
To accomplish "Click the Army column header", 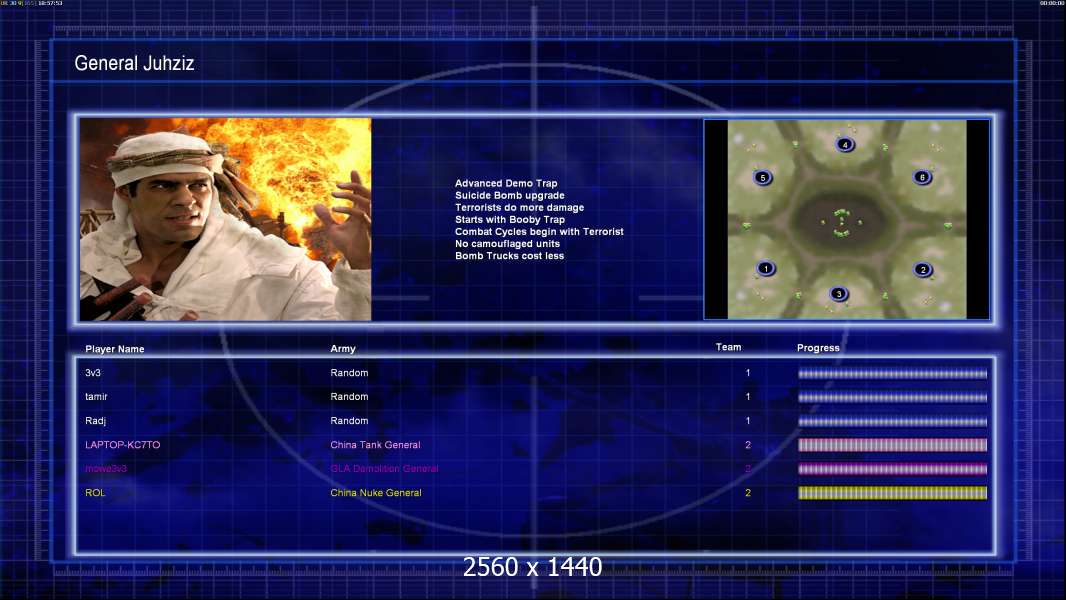I will coord(343,349).
